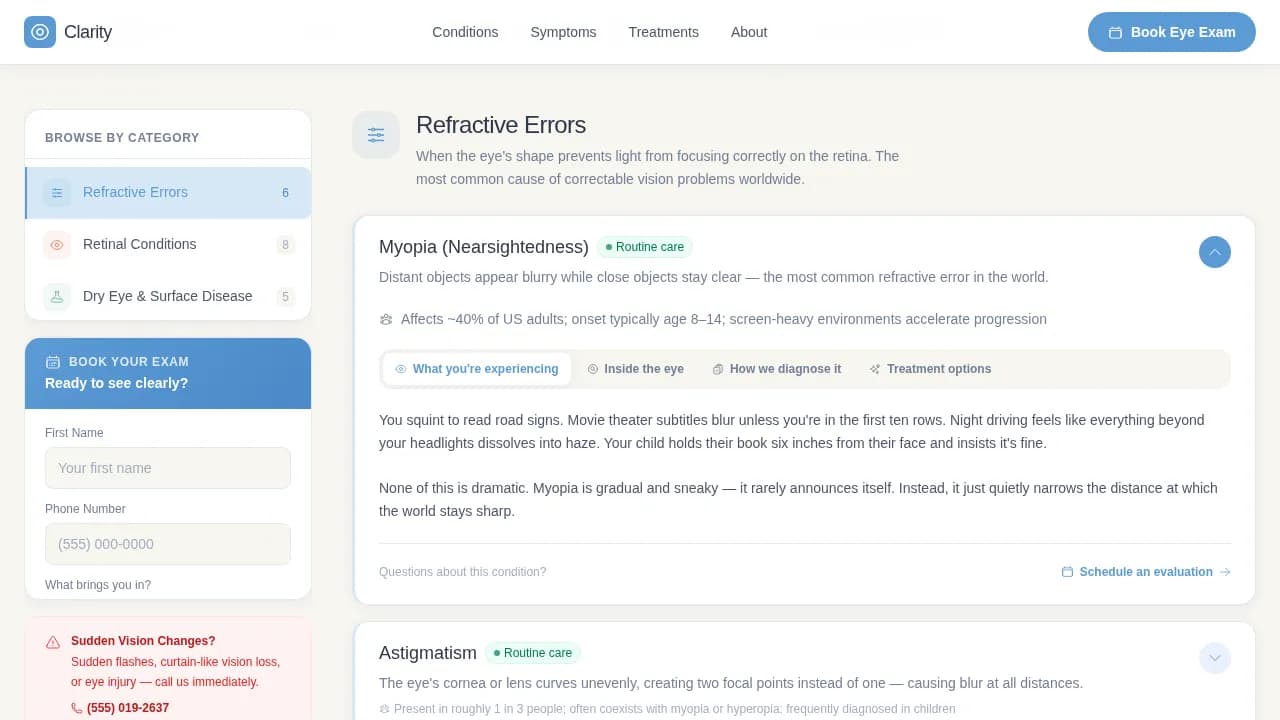Image resolution: width=1280 pixels, height=720 pixels.
Task: Select the Retinal Conditions category
Action: coord(168,244)
